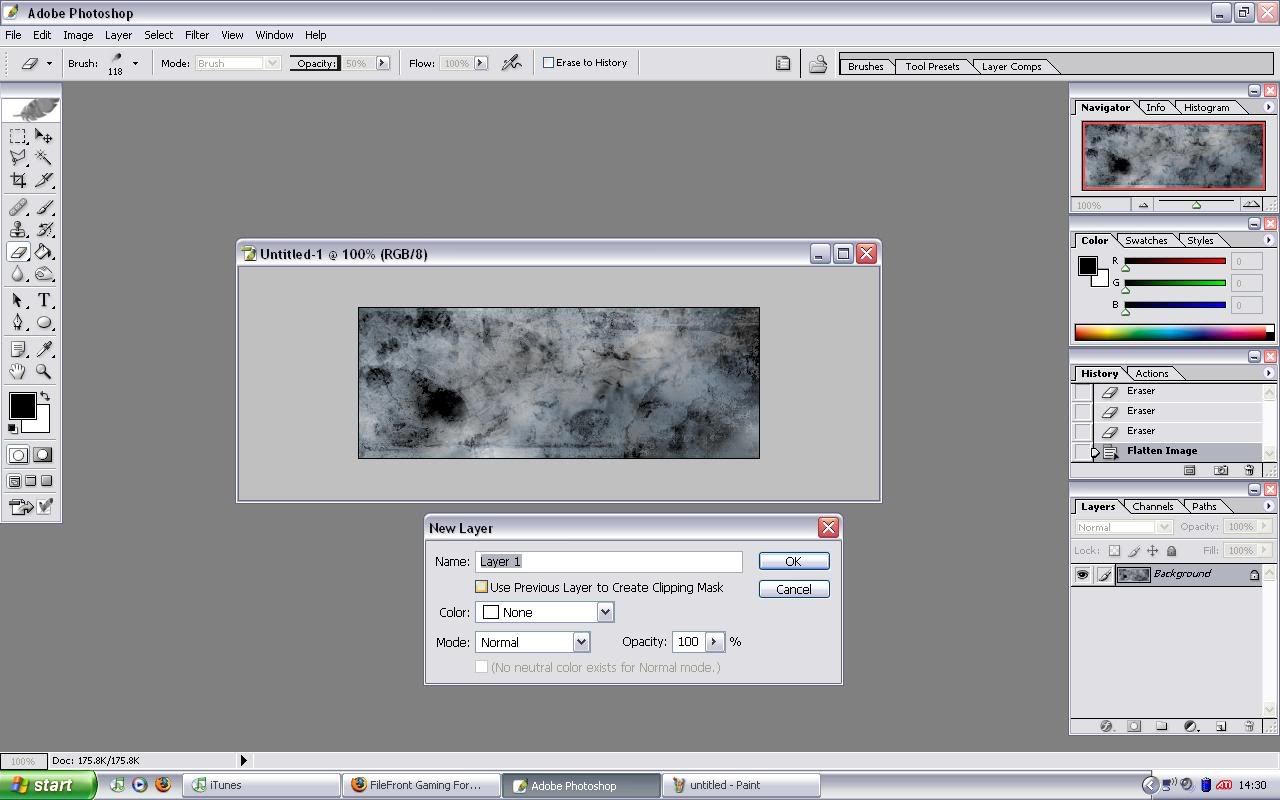Choose the Type tool
Screen dimensions: 1280x800
point(44,300)
